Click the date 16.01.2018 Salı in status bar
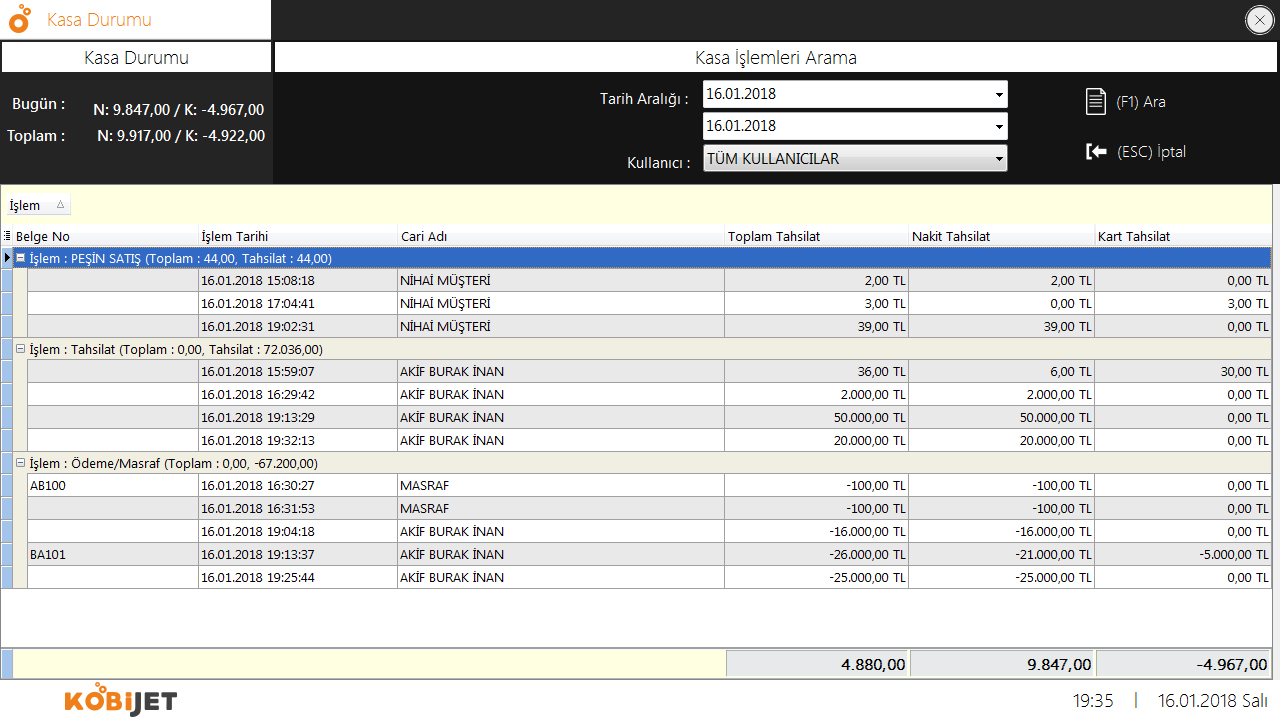The width and height of the screenshot is (1280, 720). pos(1213,701)
